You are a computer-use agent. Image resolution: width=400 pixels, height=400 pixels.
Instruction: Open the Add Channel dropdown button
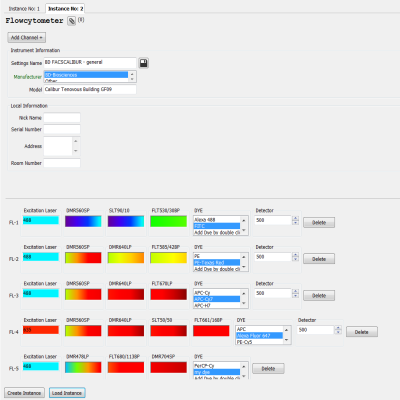[x=26, y=37]
